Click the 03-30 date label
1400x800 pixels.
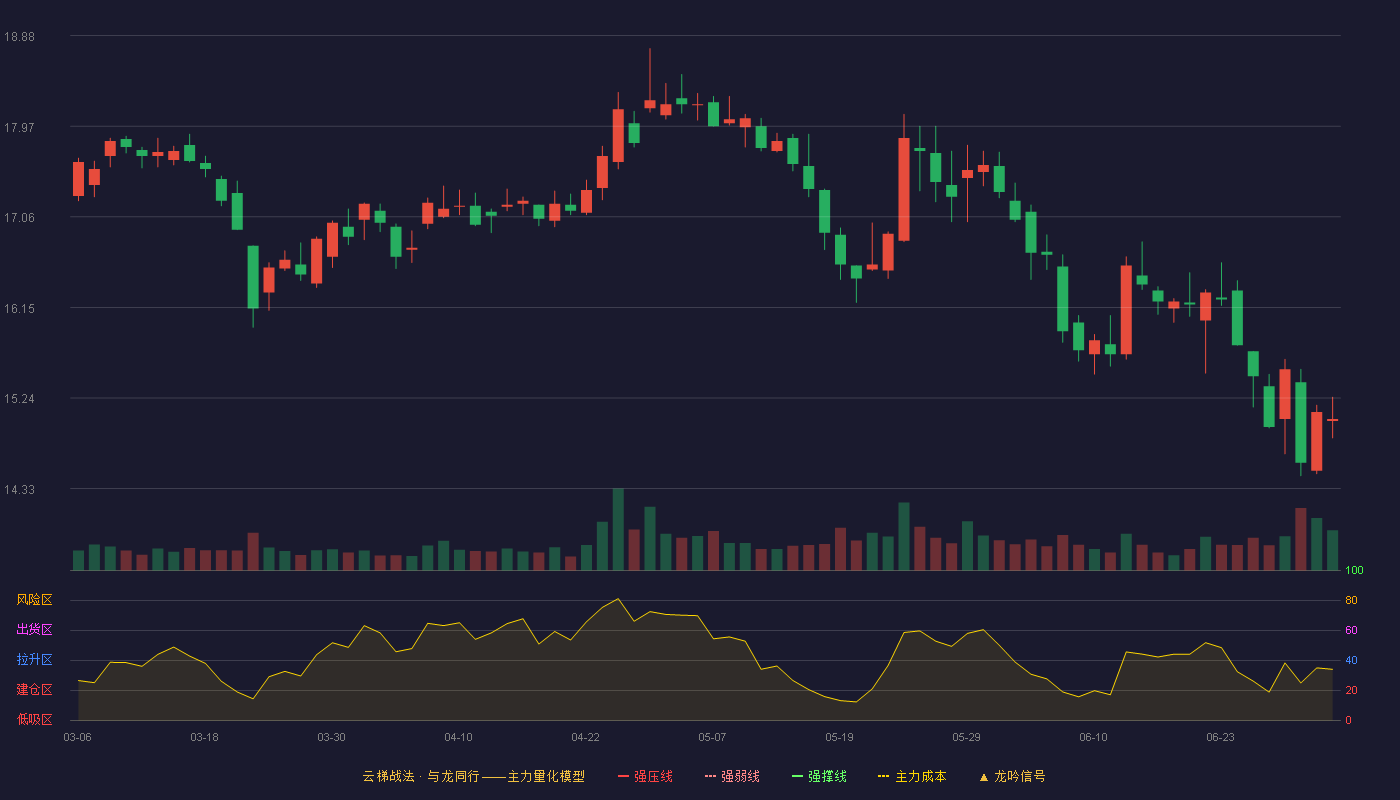[x=331, y=737]
